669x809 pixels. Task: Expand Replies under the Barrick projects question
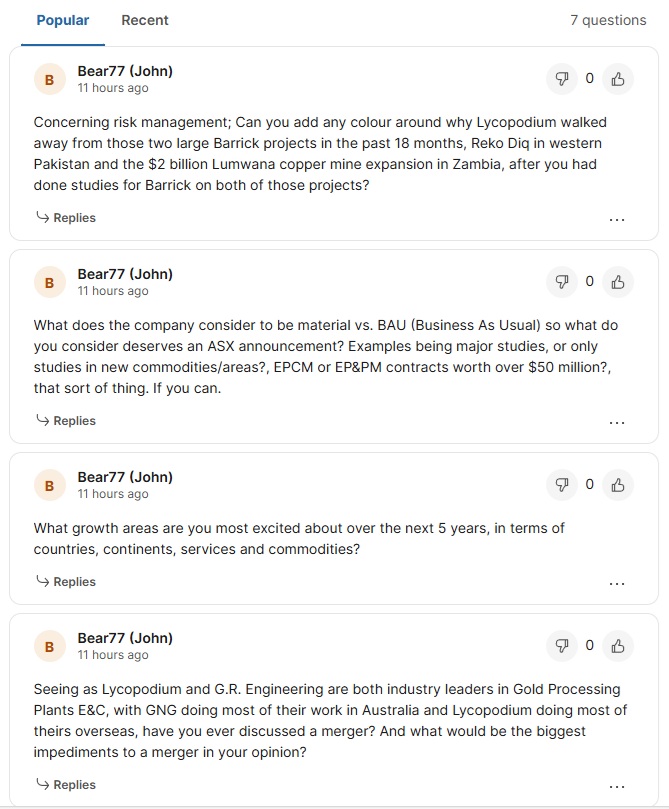coord(66,218)
